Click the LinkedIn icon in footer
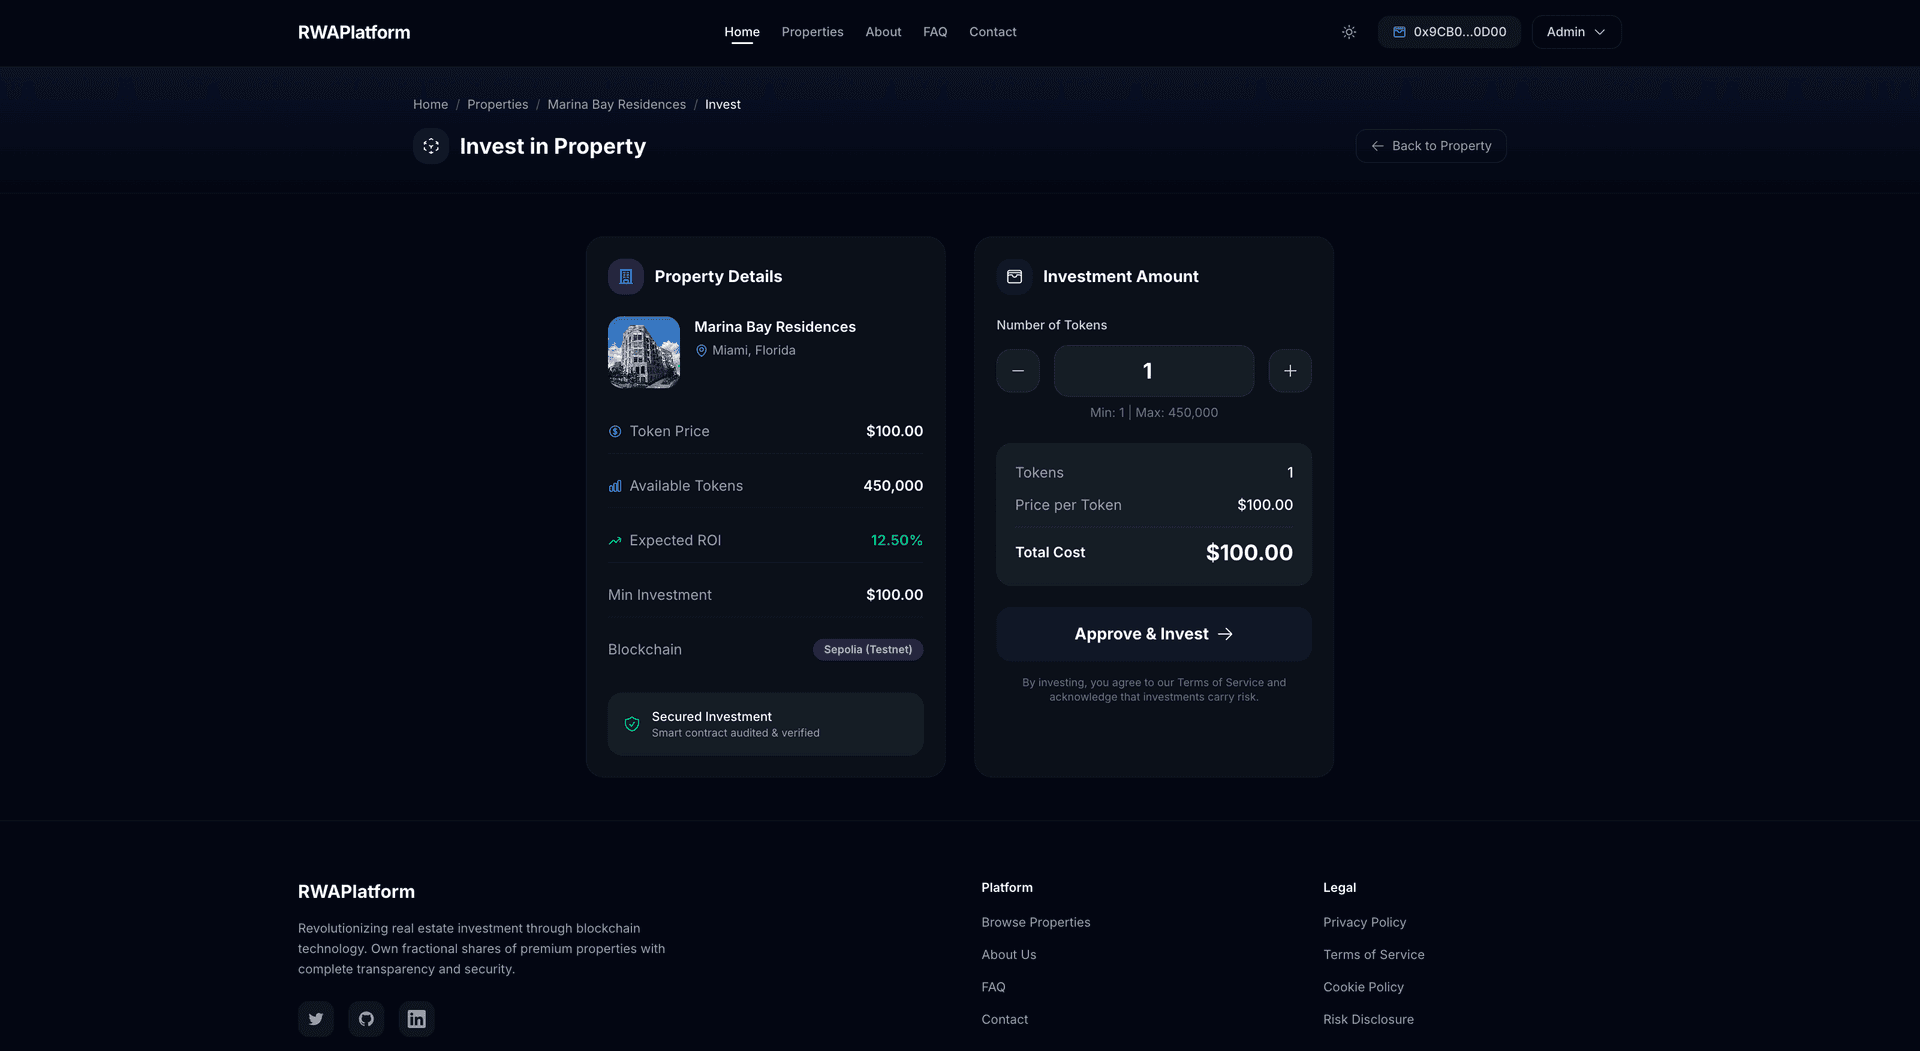The image size is (1920, 1051). coord(416,1019)
